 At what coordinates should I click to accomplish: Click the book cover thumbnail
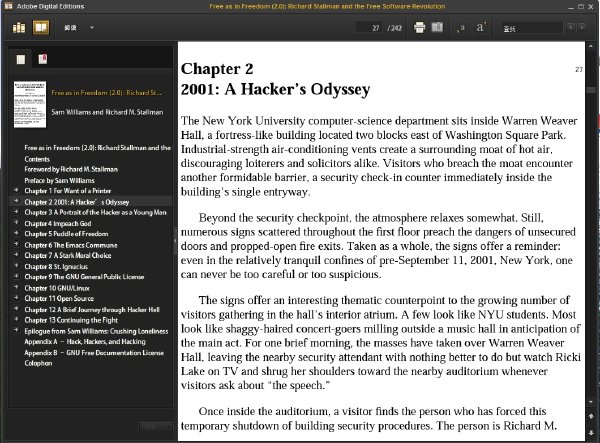point(30,104)
